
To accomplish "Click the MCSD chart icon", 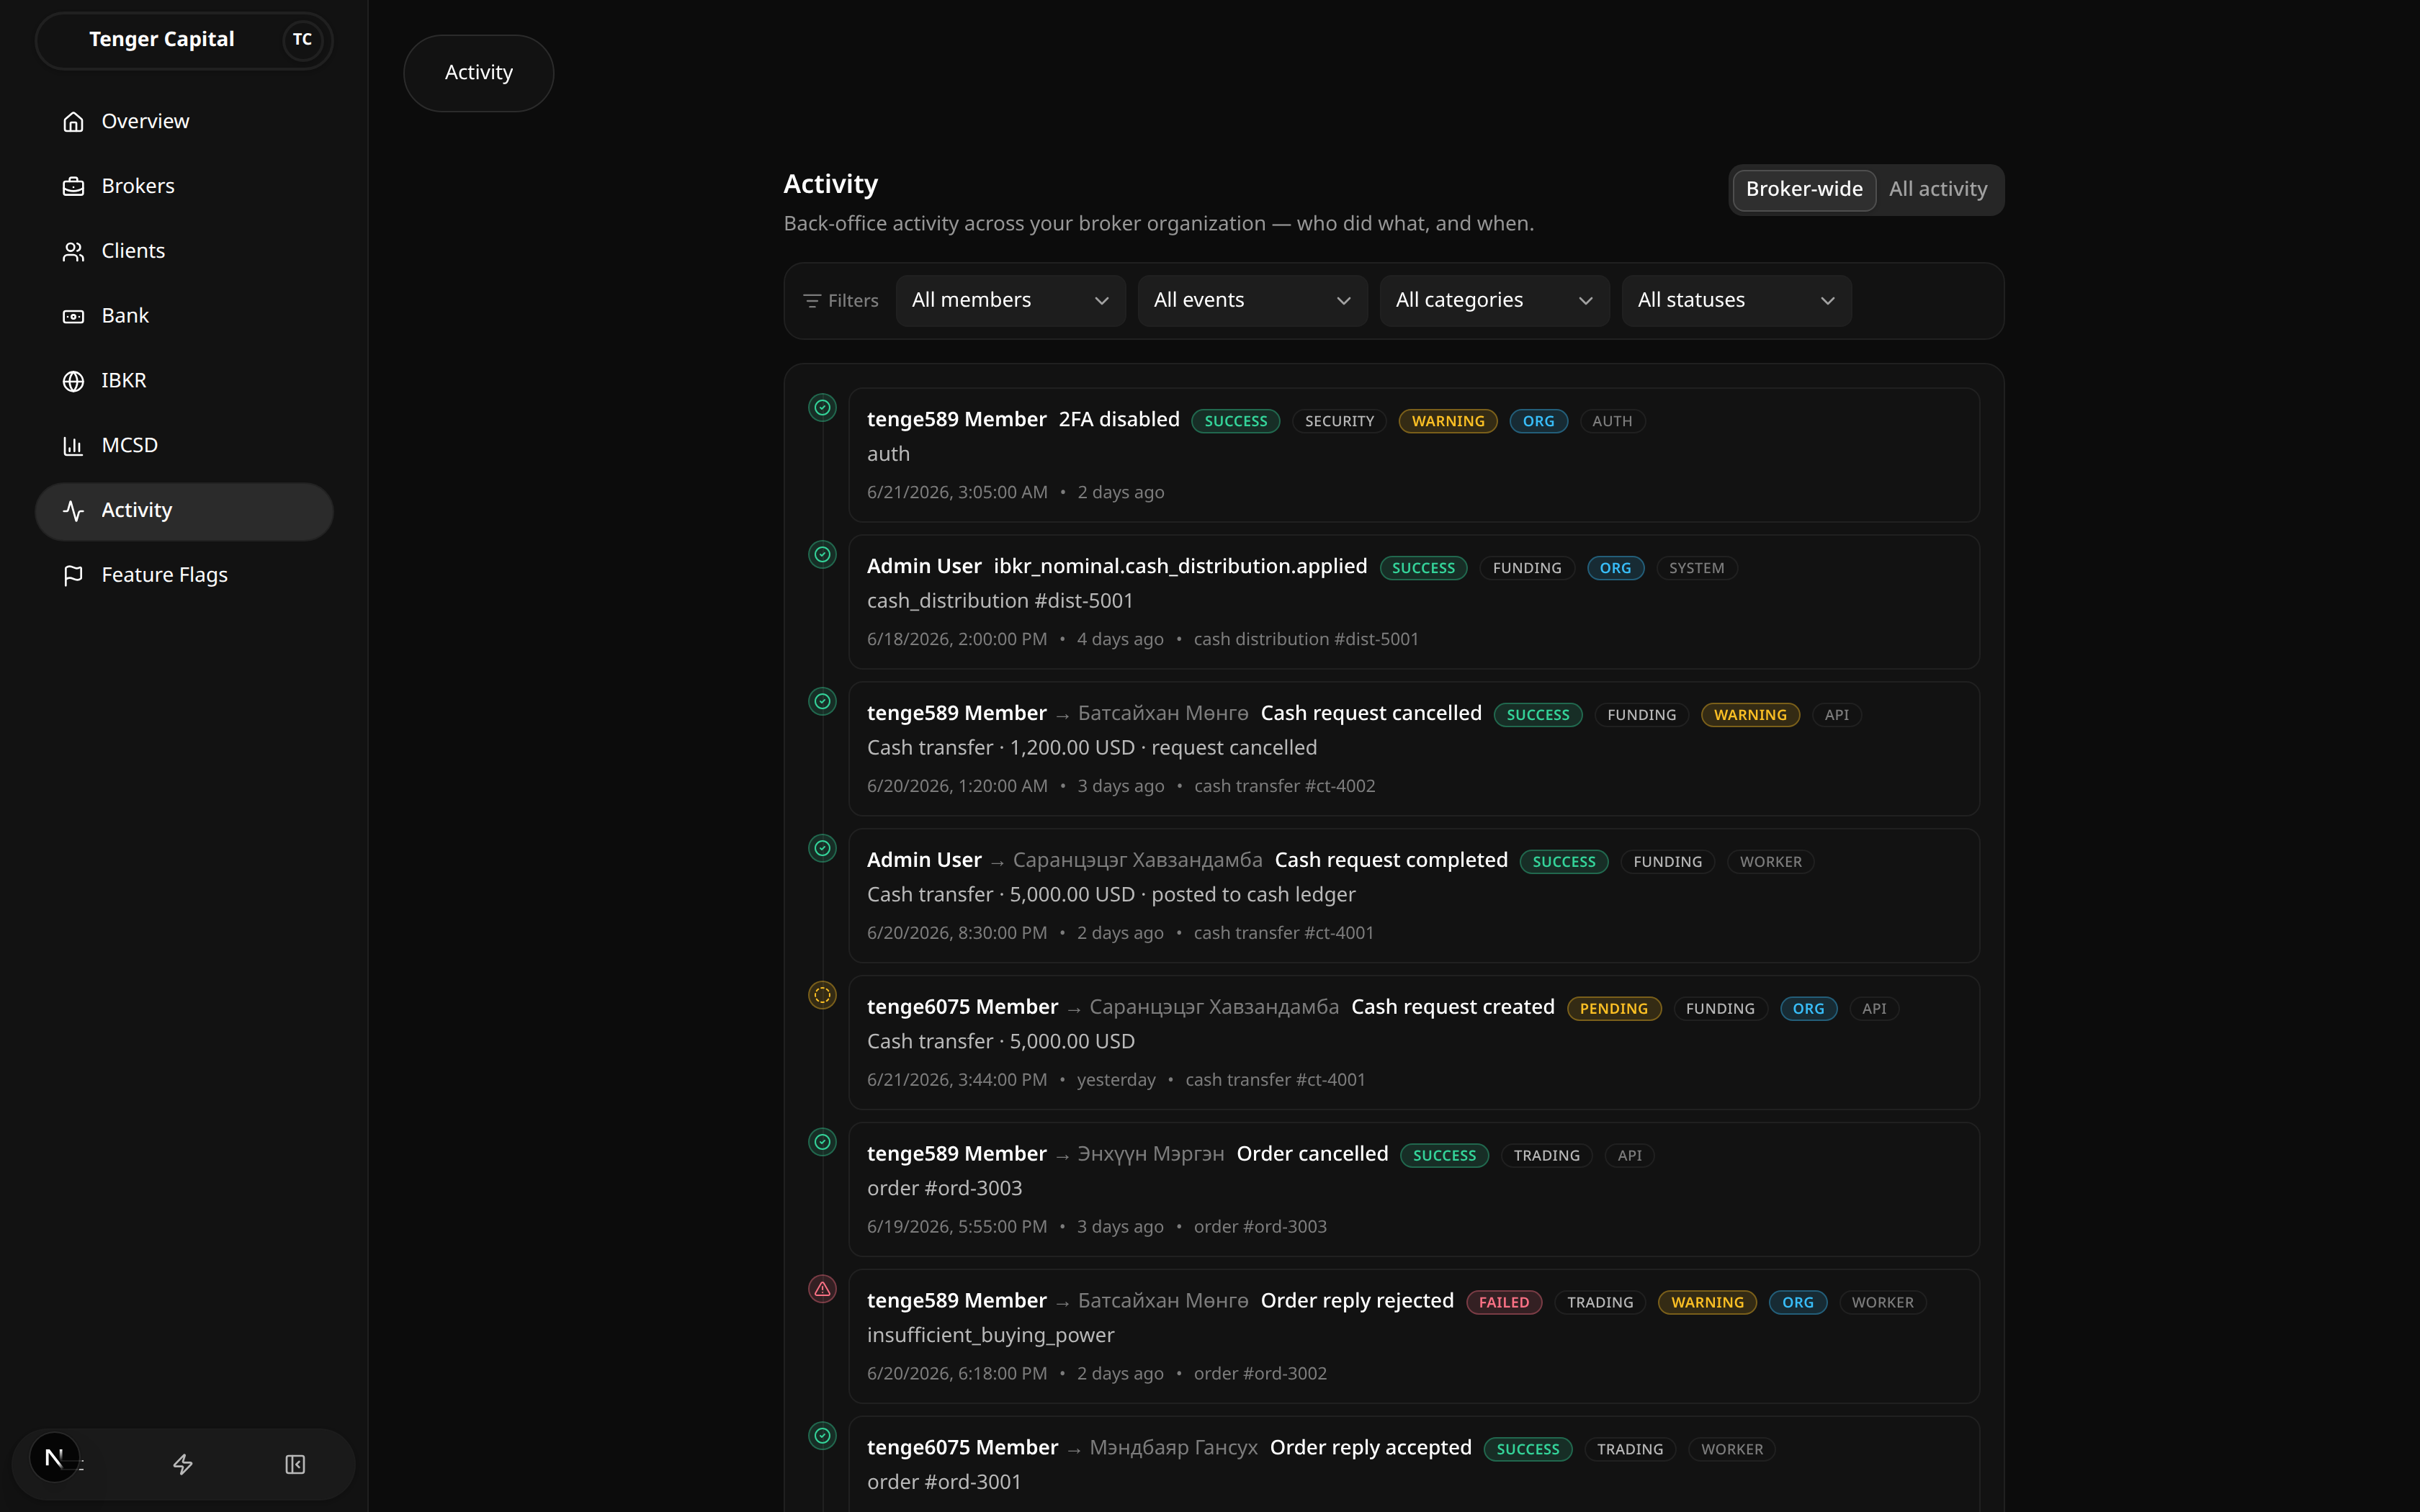I will pyautogui.click(x=73, y=446).
